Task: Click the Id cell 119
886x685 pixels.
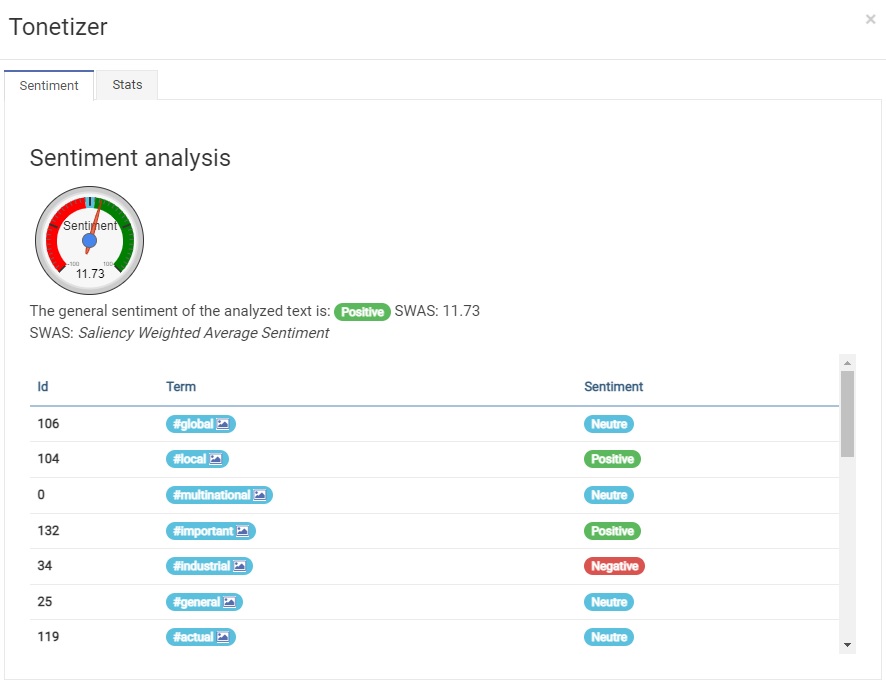Action: point(49,636)
